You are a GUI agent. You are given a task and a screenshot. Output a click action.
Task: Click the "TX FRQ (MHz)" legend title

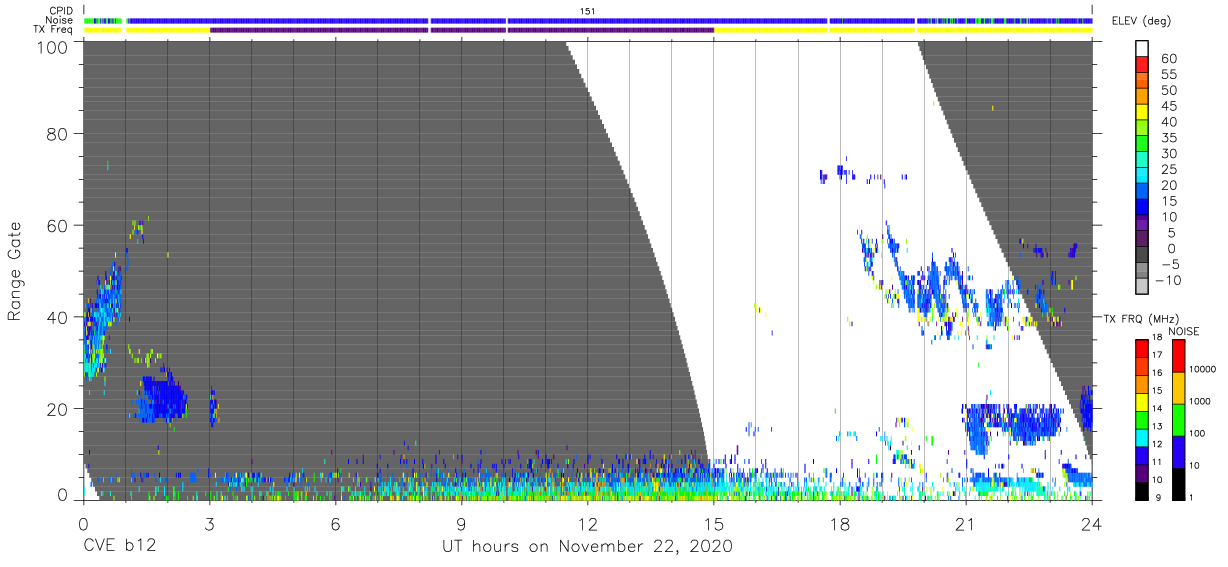1140,319
